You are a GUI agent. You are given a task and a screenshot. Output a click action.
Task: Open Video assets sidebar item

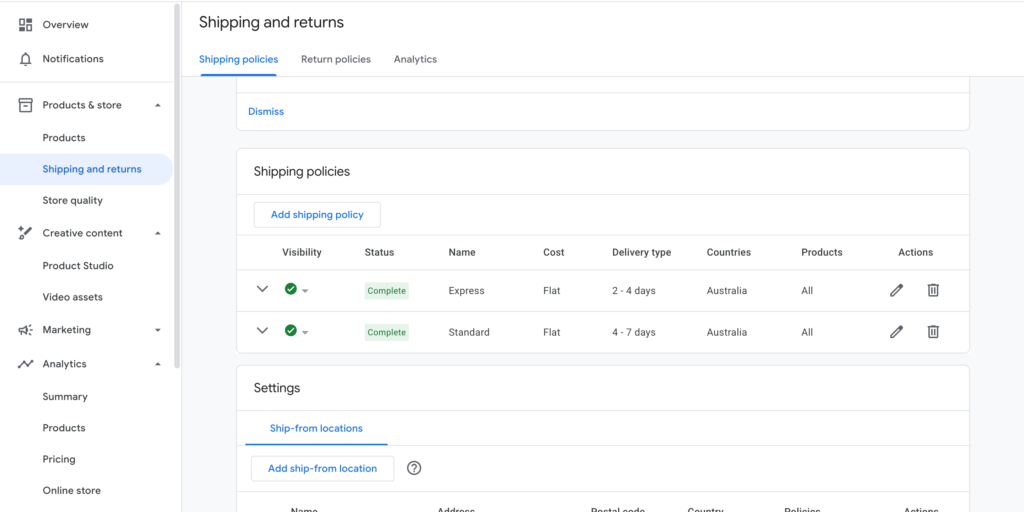click(72, 297)
